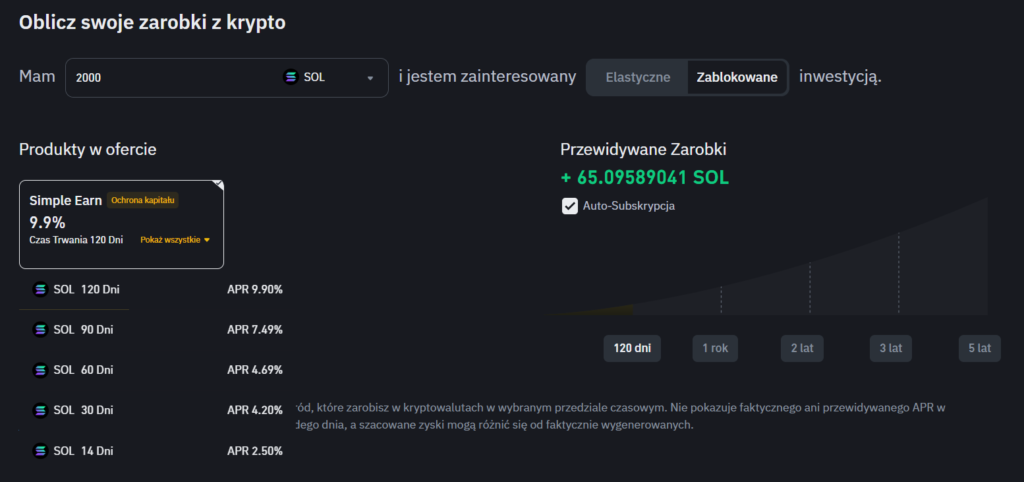Select the 120 dni time period tab
The height and width of the screenshot is (482, 1024).
632,348
